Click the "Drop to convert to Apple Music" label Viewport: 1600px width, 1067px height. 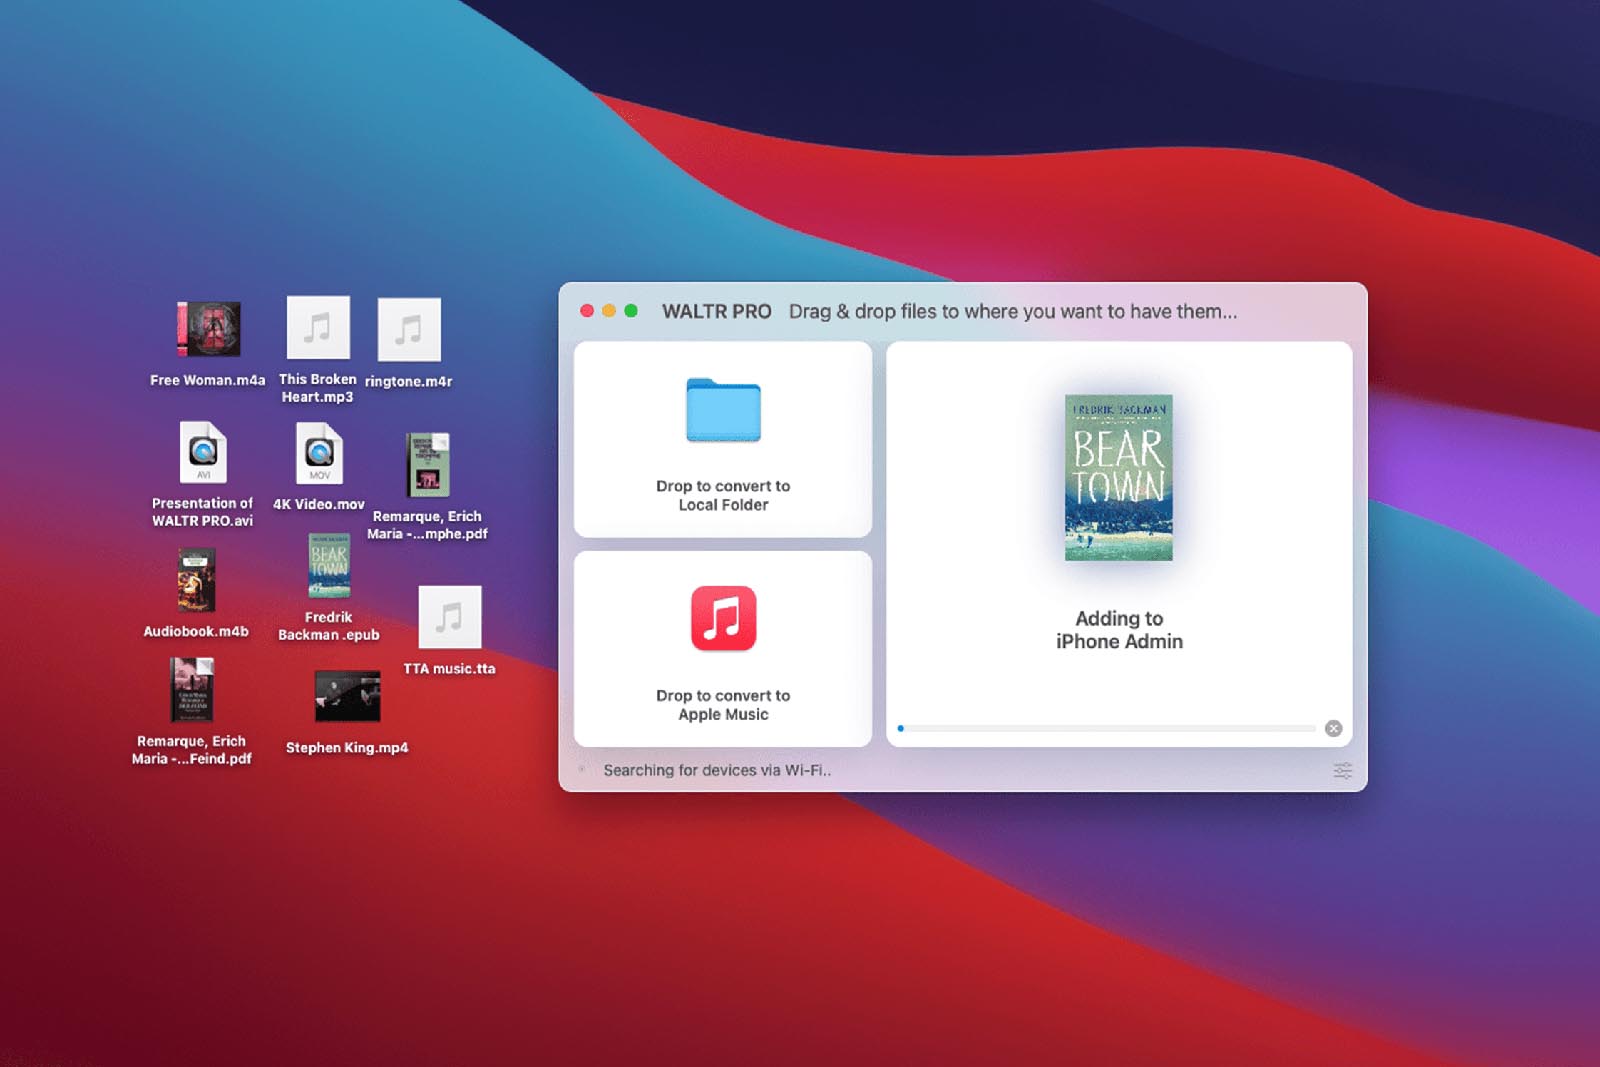pyautogui.click(x=723, y=705)
